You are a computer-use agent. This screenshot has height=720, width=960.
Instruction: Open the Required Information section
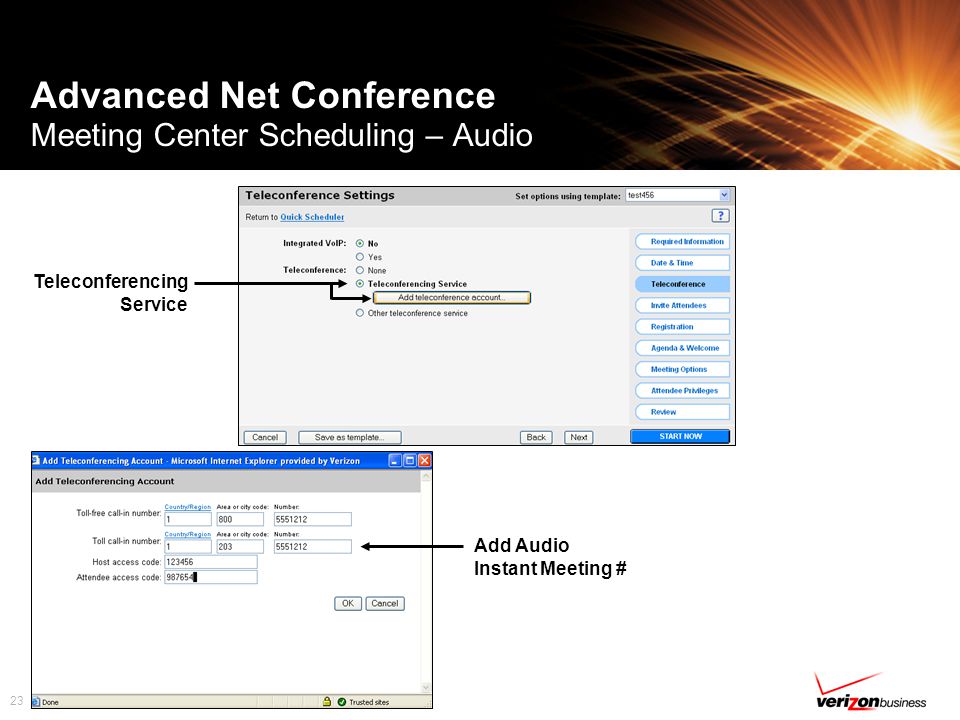pos(683,241)
